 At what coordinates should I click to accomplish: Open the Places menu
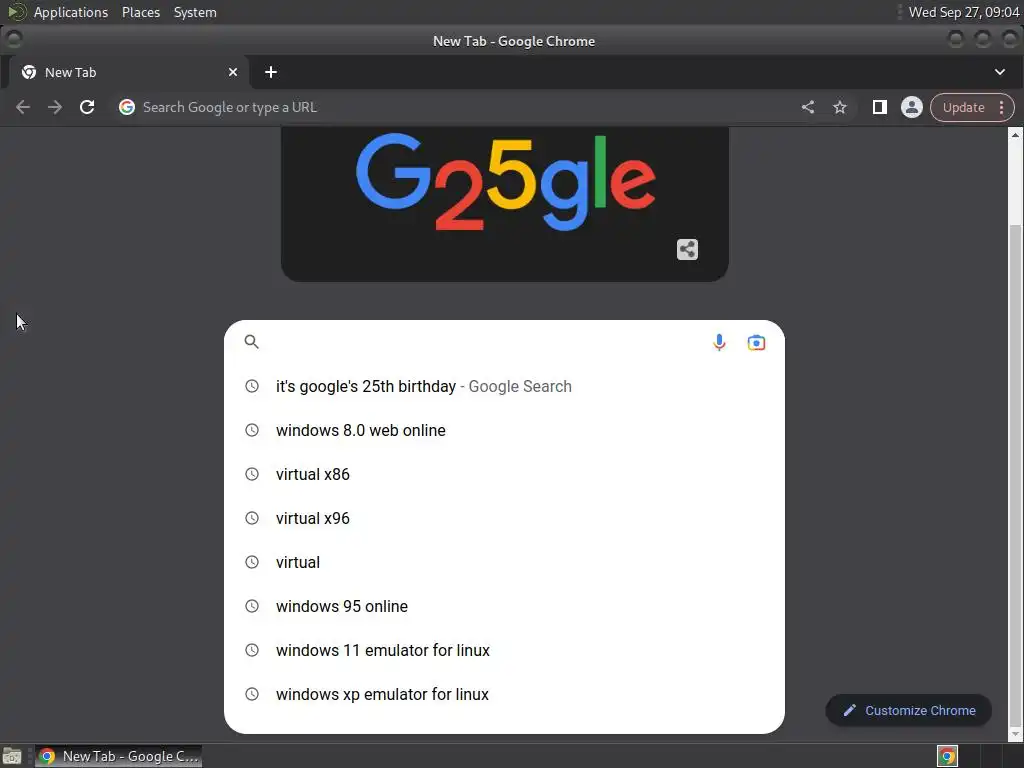[x=141, y=12]
